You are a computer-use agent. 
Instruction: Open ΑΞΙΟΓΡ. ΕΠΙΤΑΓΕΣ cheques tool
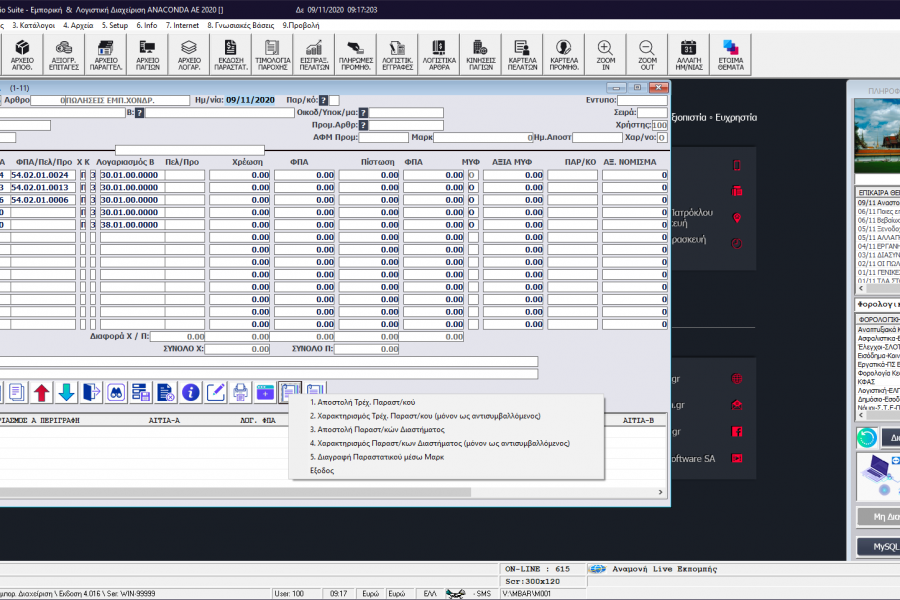(x=64, y=55)
